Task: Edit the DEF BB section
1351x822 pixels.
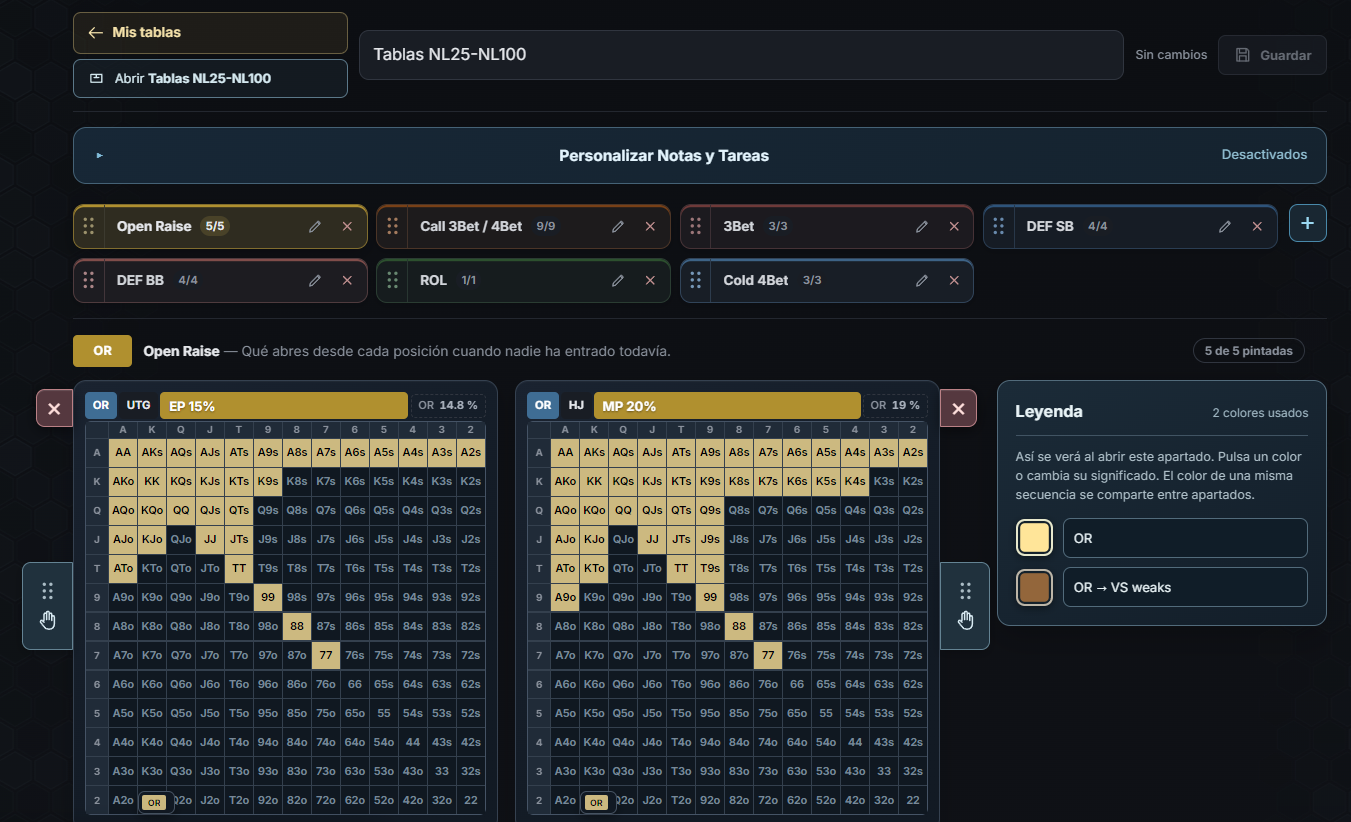Action: point(315,281)
